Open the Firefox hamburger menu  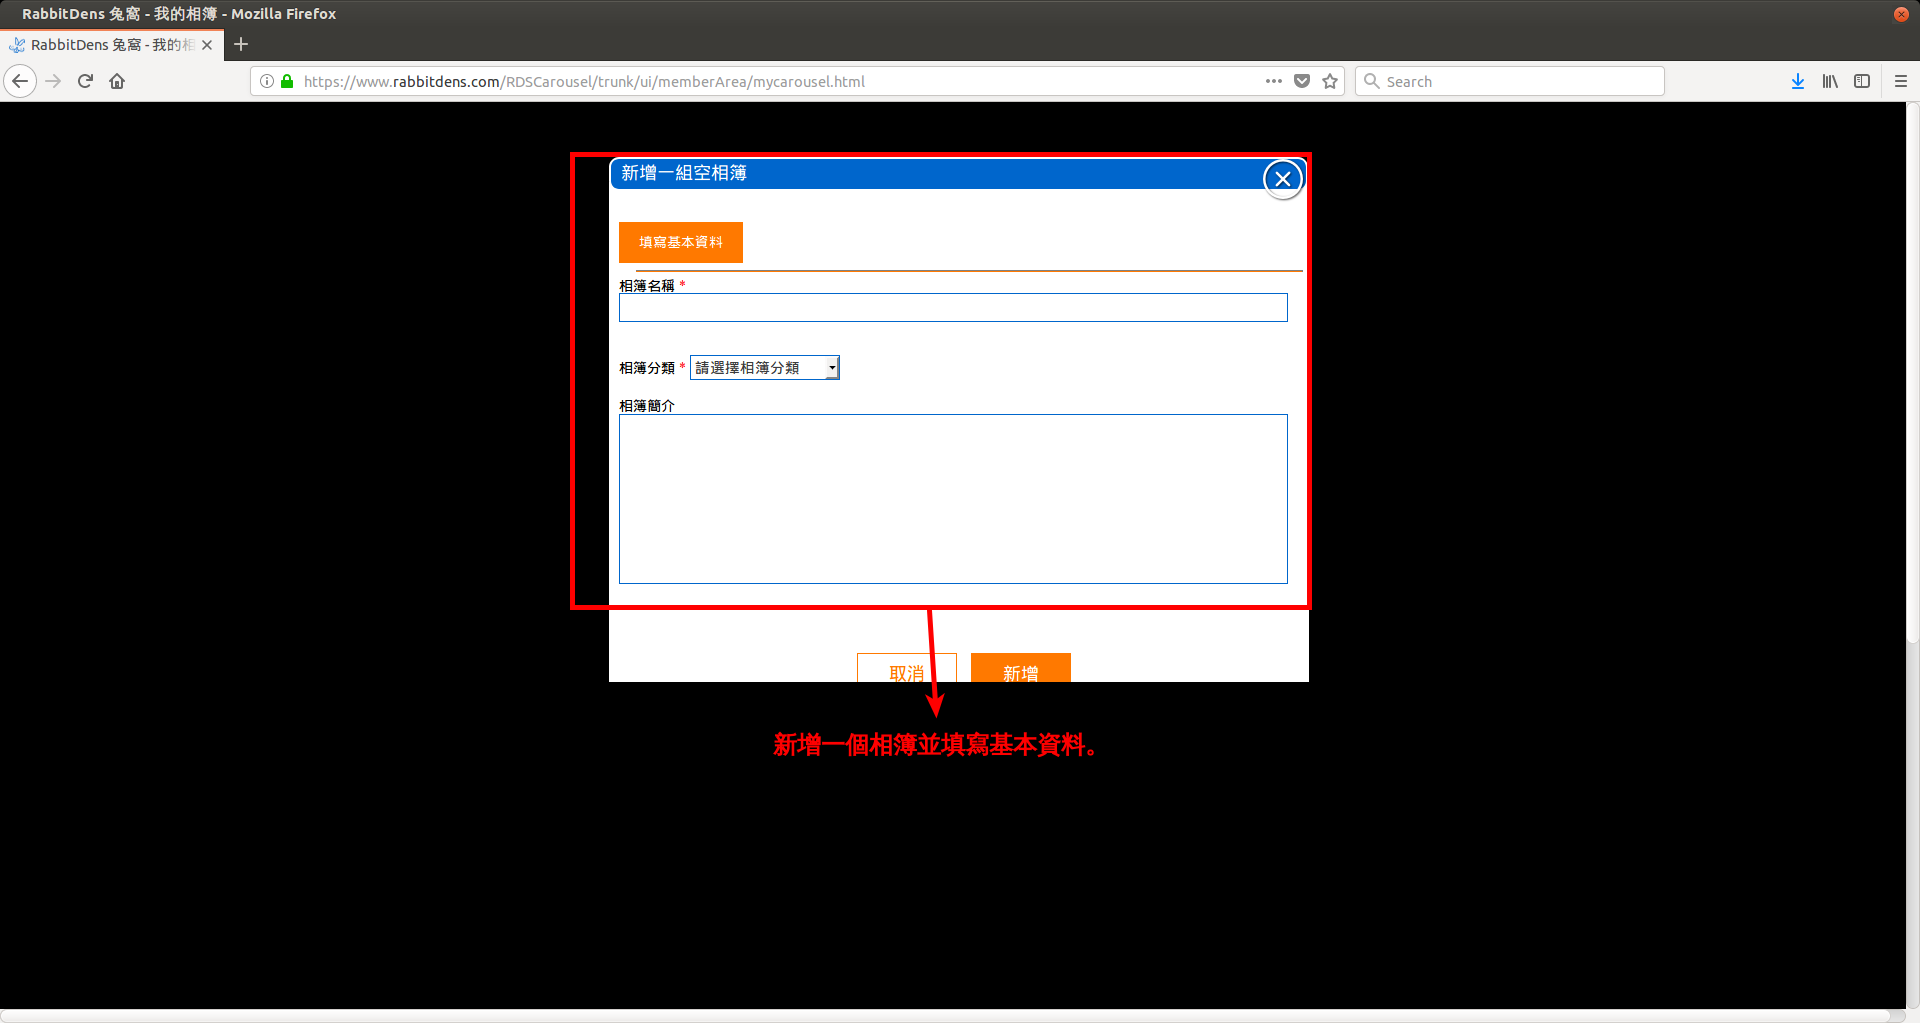coord(1901,81)
